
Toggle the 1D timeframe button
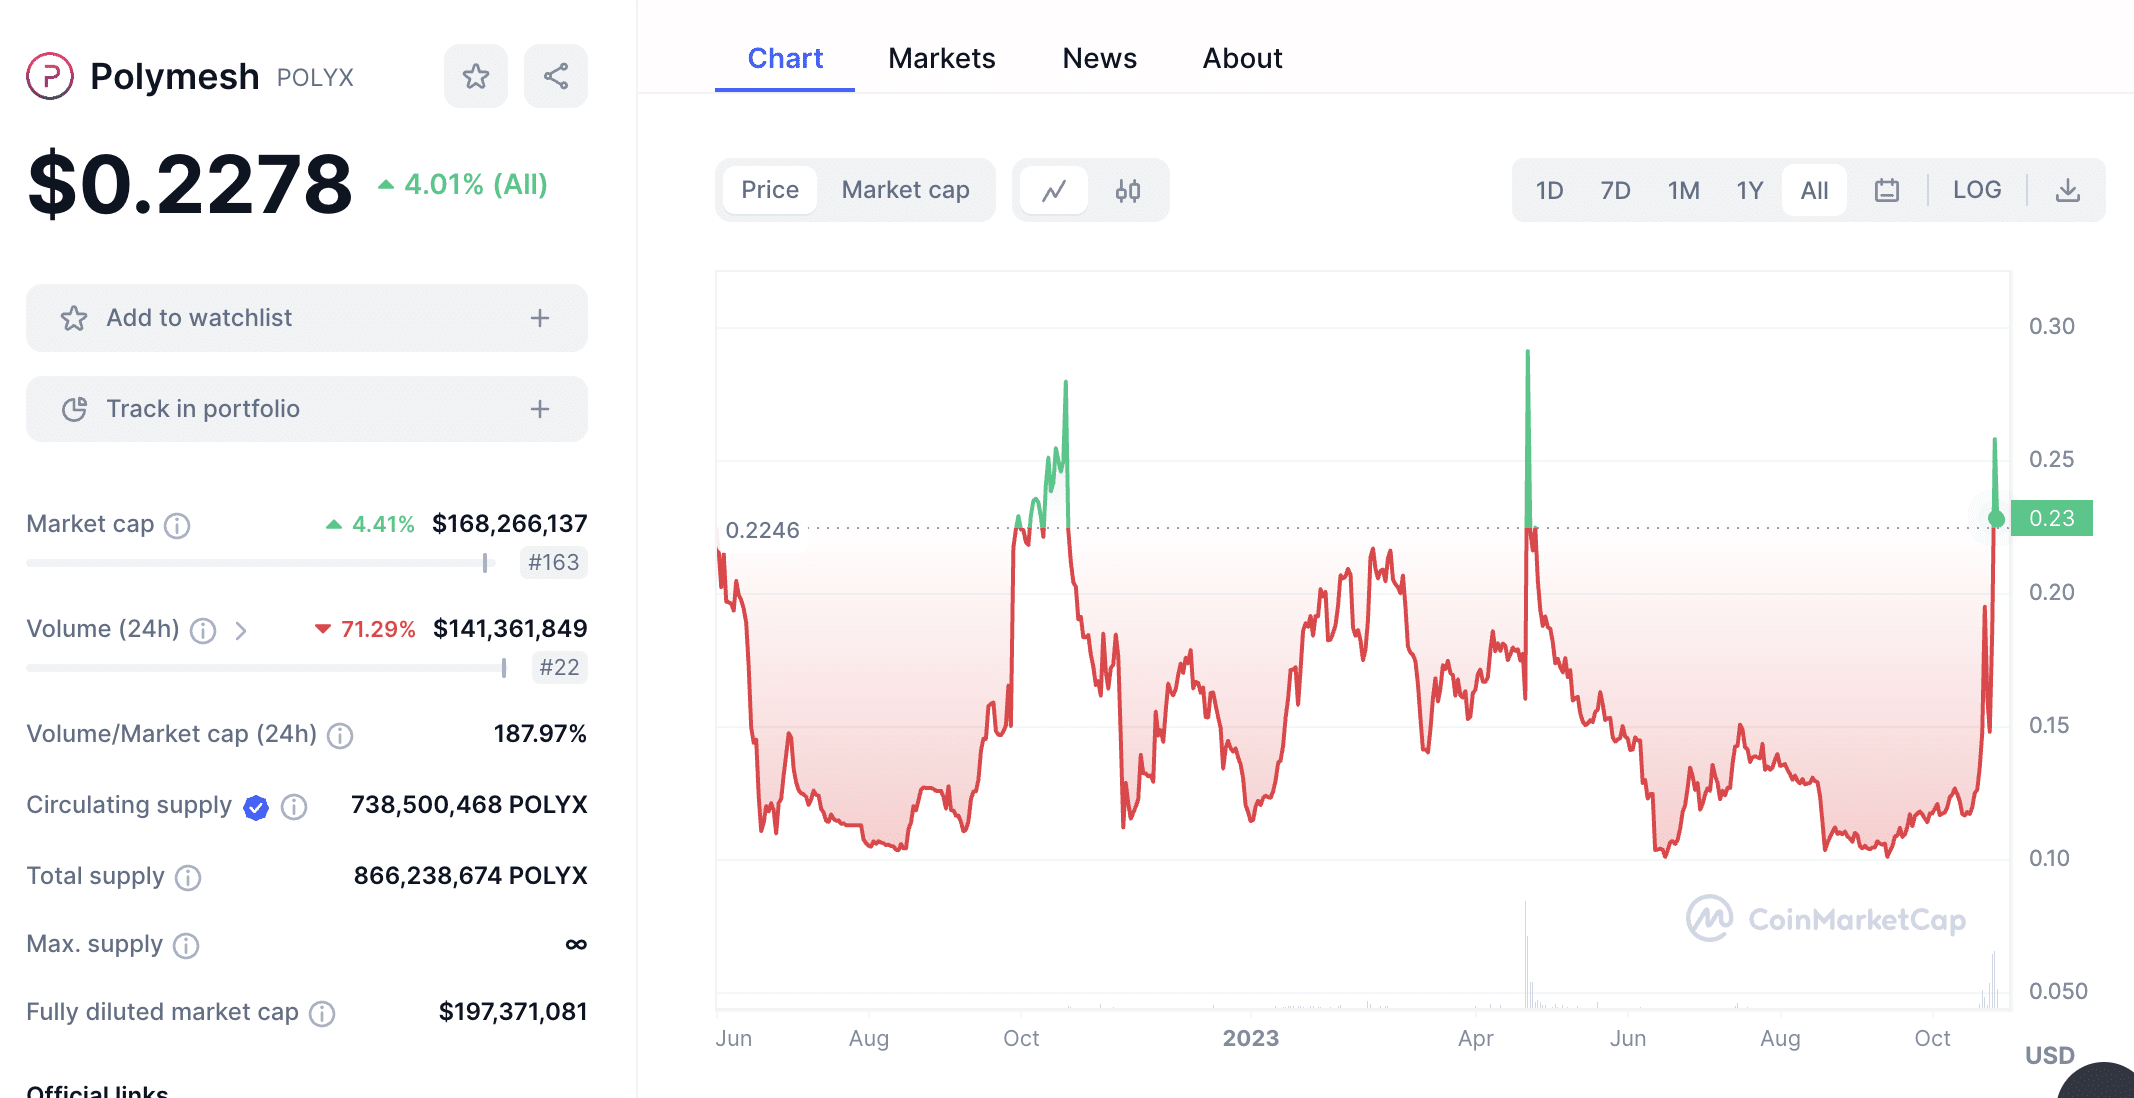coord(1549,189)
